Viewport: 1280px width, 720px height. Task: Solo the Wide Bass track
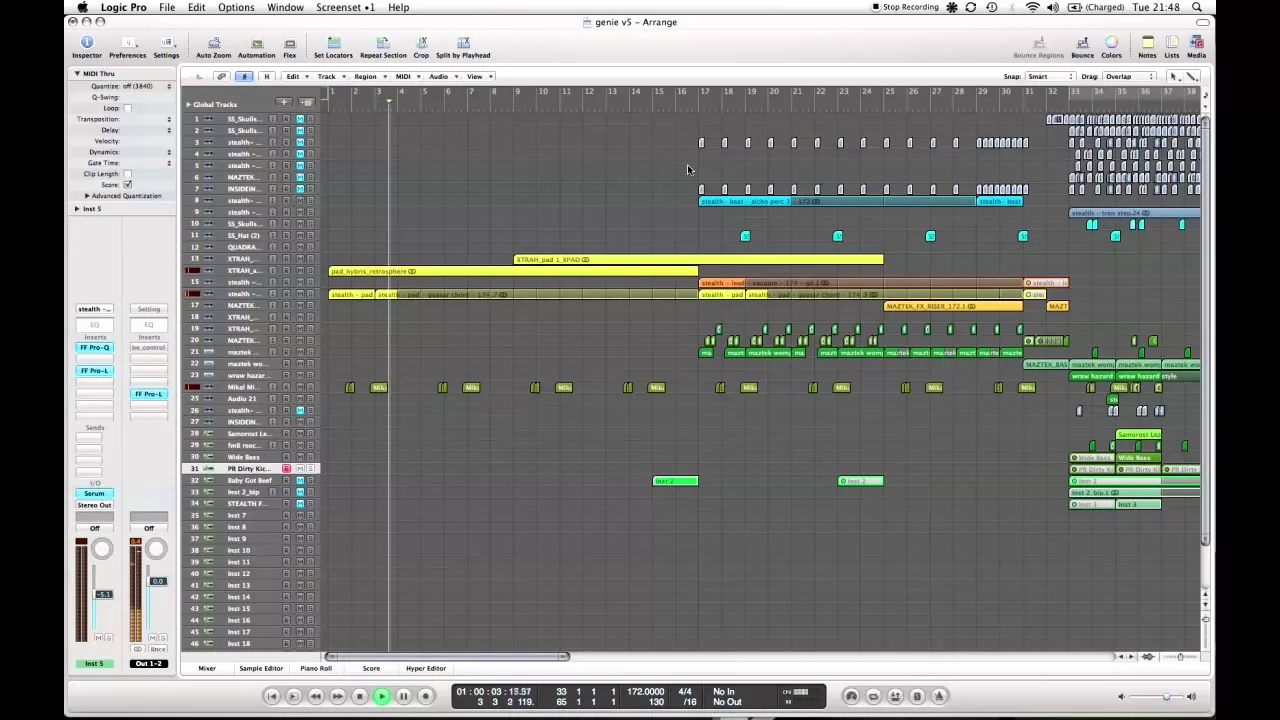[310, 457]
